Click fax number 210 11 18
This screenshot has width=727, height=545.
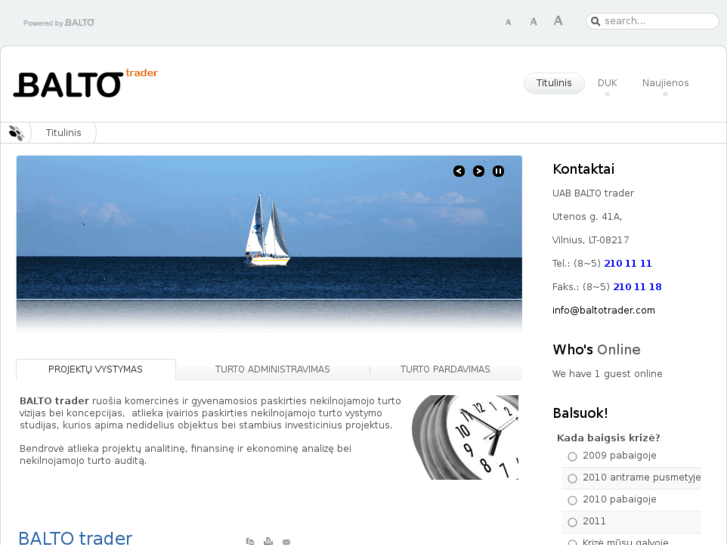[x=637, y=287]
